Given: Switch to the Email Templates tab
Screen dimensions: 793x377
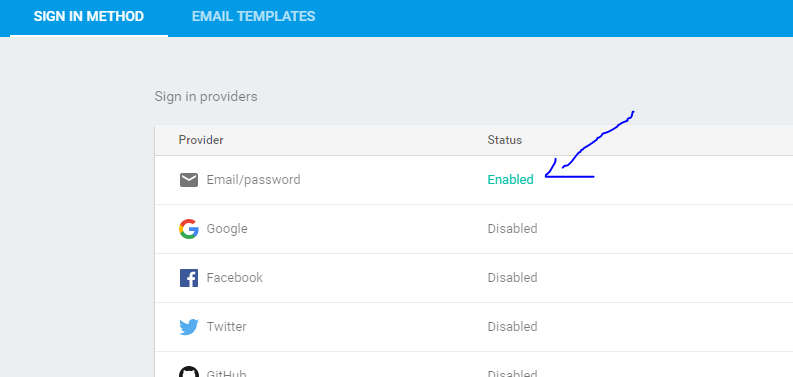Looking at the screenshot, I should 253,16.
